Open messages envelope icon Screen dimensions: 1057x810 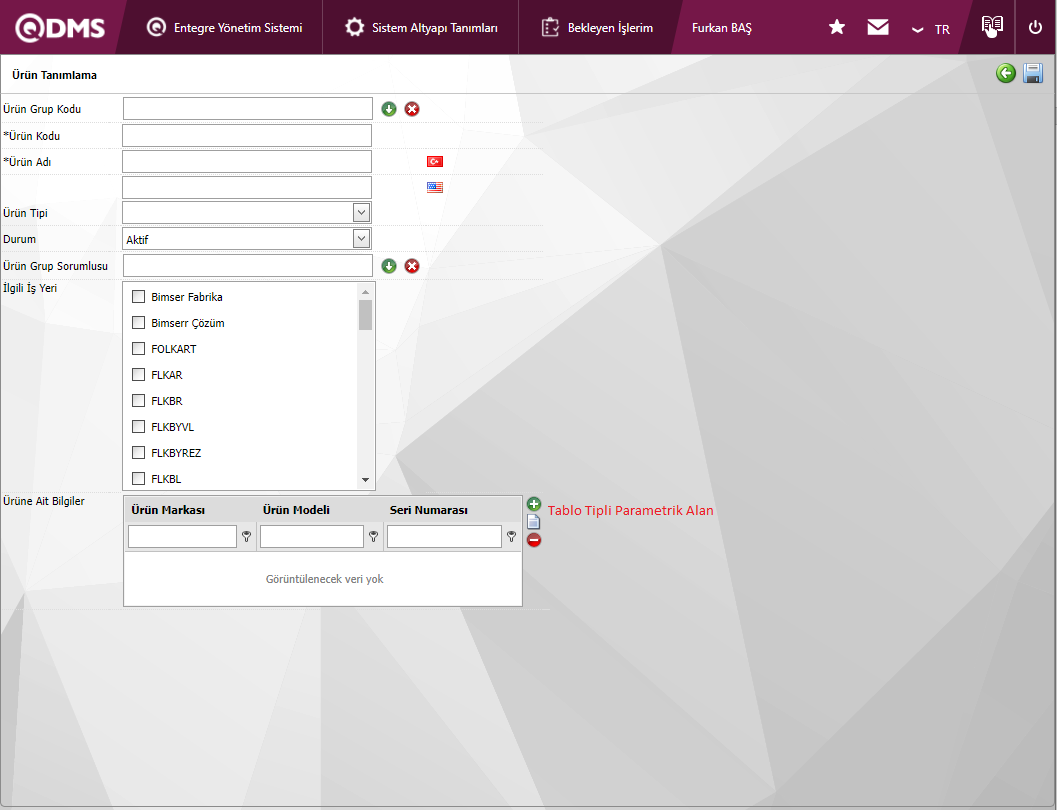(x=878, y=28)
